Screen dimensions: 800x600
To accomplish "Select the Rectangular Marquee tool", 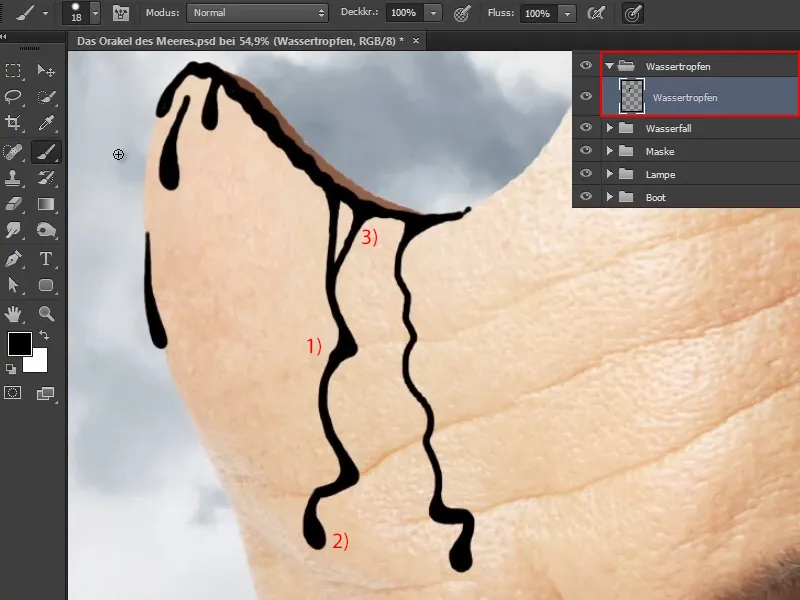I will tap(13, 70).
